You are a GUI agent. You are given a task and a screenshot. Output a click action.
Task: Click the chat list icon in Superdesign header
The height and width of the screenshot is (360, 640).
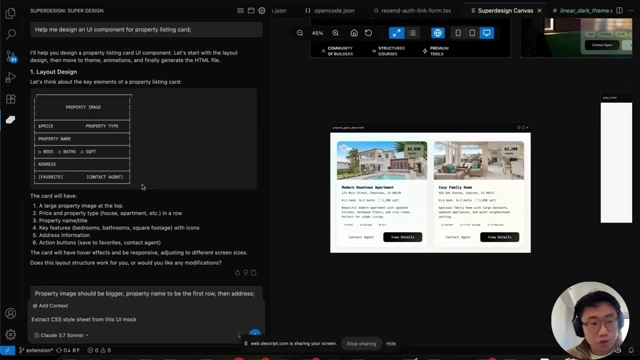click(x=240, y=11)
